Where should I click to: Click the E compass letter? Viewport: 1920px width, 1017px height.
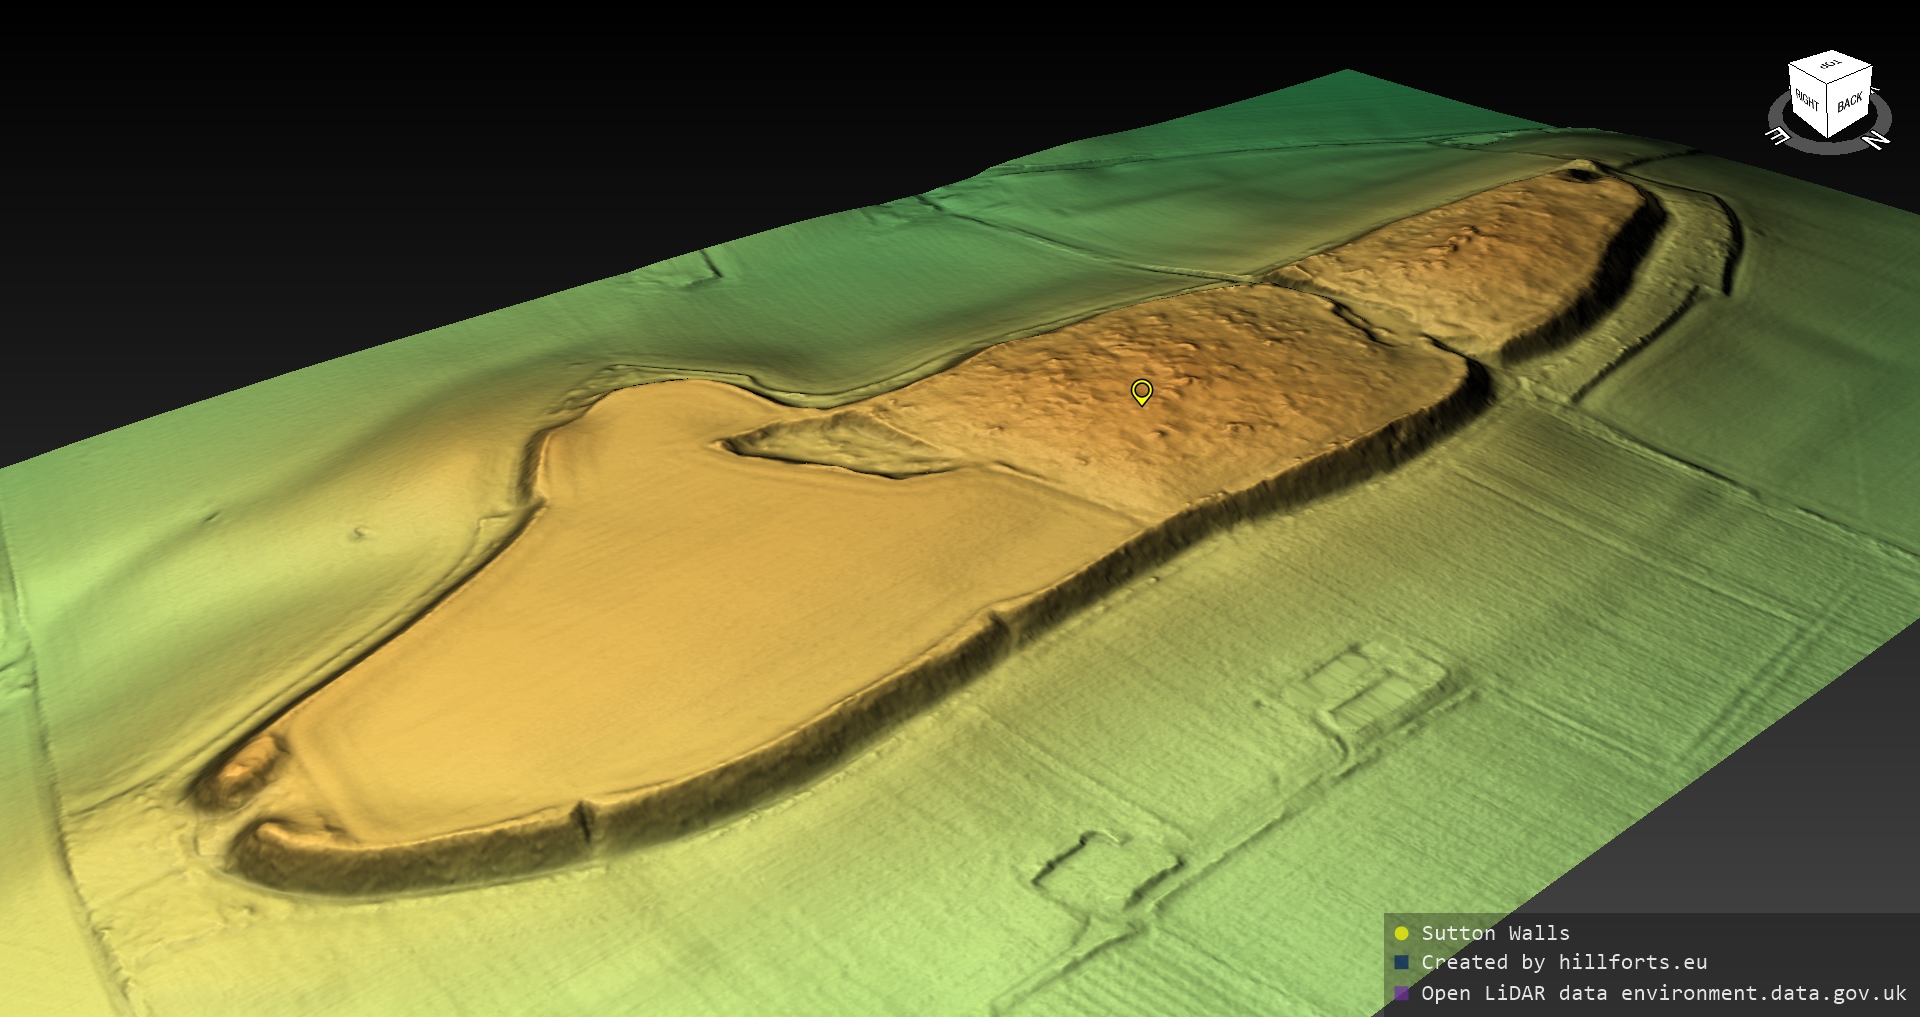1779,137
